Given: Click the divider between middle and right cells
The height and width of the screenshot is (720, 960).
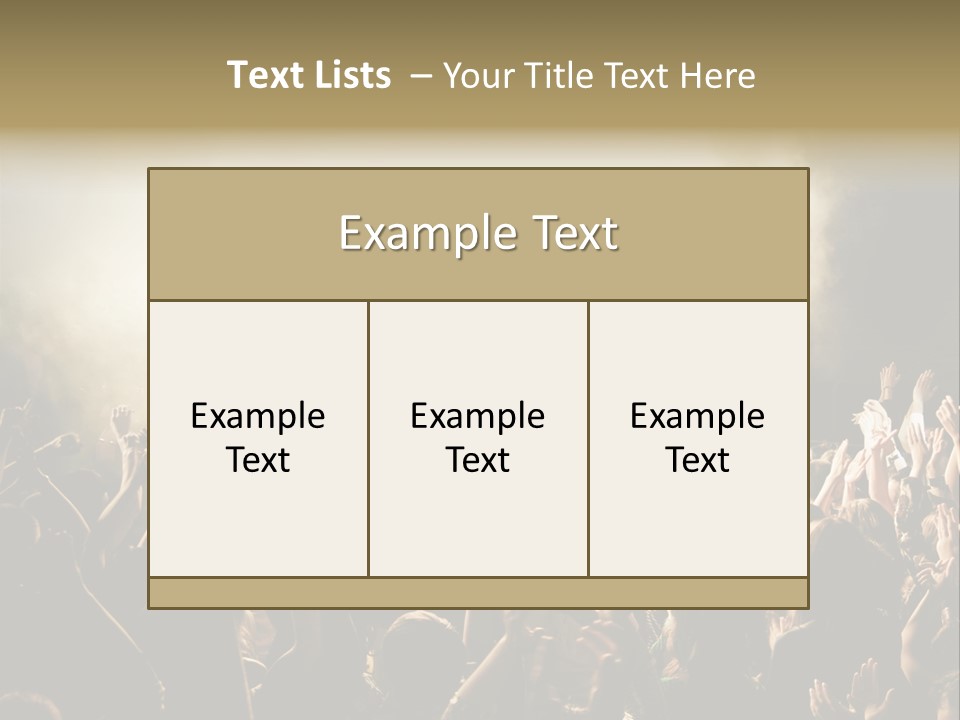Looking at the screenshot, I should pyautogui.click(x=588, y=438).
